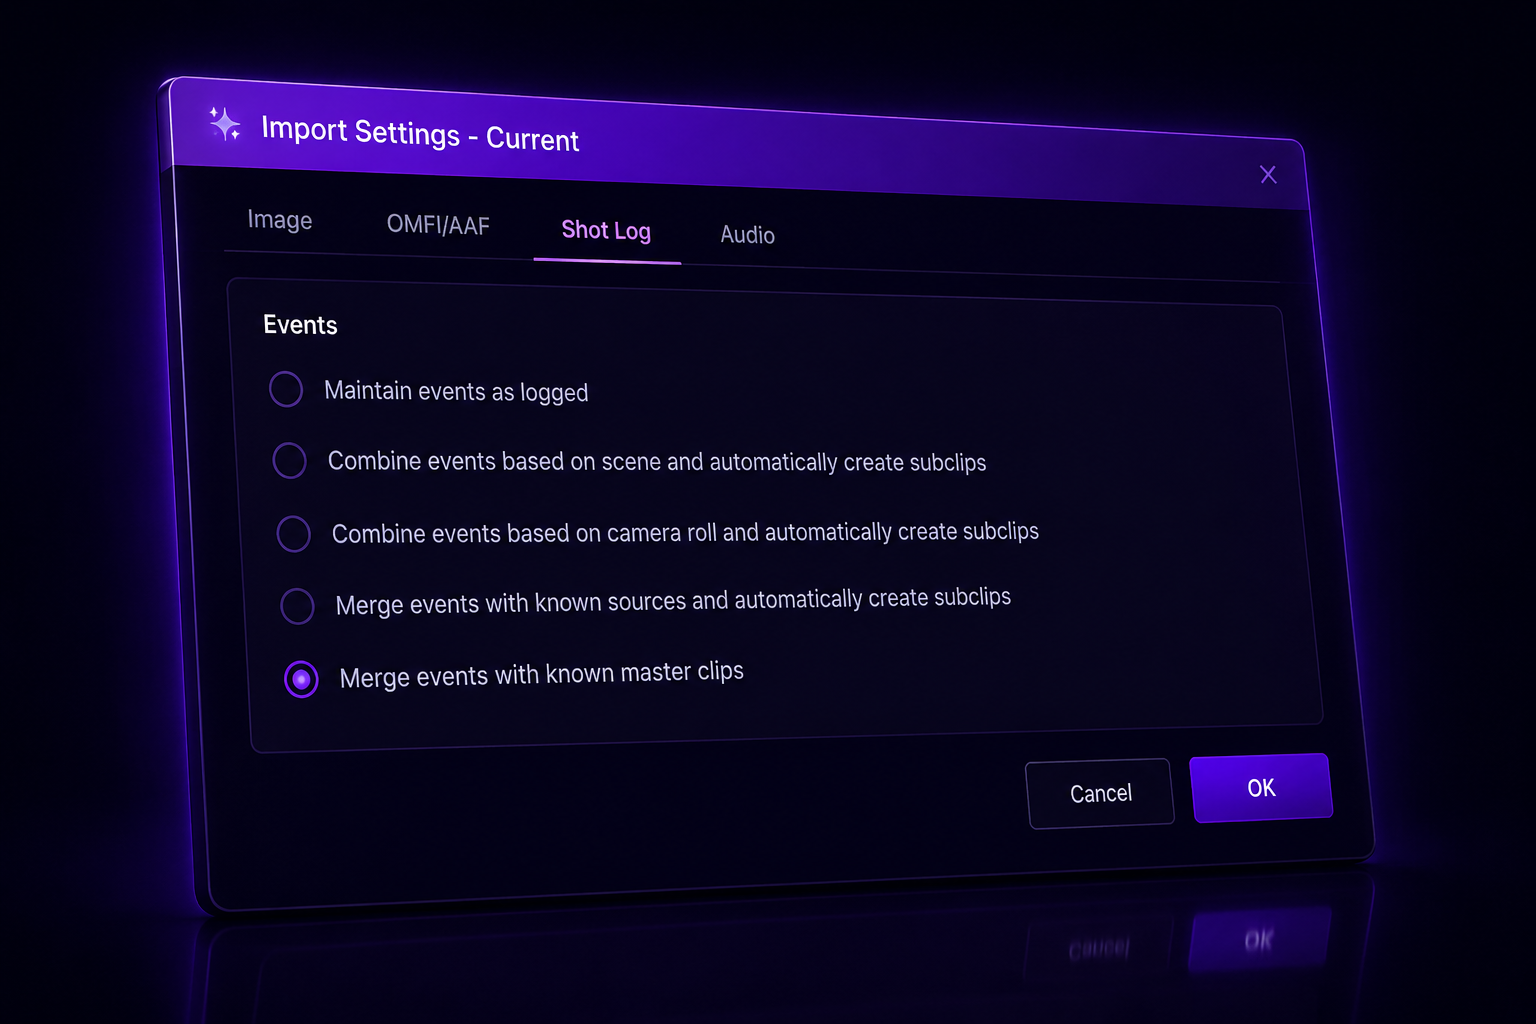Image resolution: width=1536 pixels, height=1024 pixels.
Task: Select Merge events with known master clips radio button
Action: [x=301, y=679]
